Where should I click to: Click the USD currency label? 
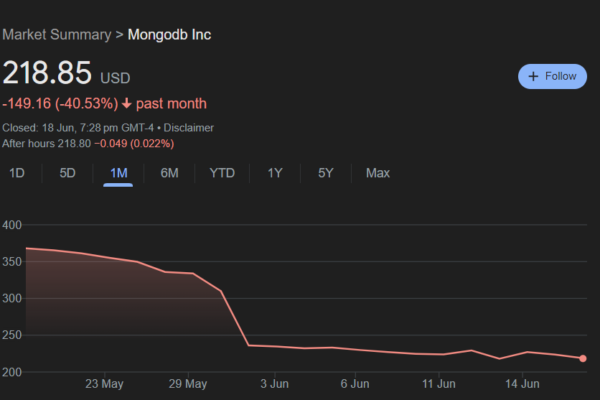click(x=115, y=78)
